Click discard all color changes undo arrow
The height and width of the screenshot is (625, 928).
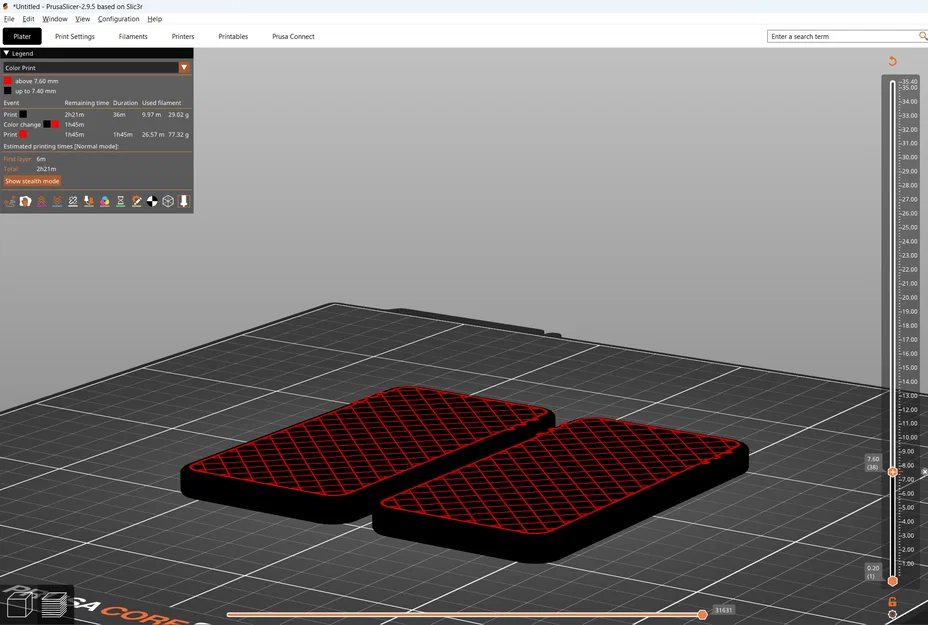[892, 61]
